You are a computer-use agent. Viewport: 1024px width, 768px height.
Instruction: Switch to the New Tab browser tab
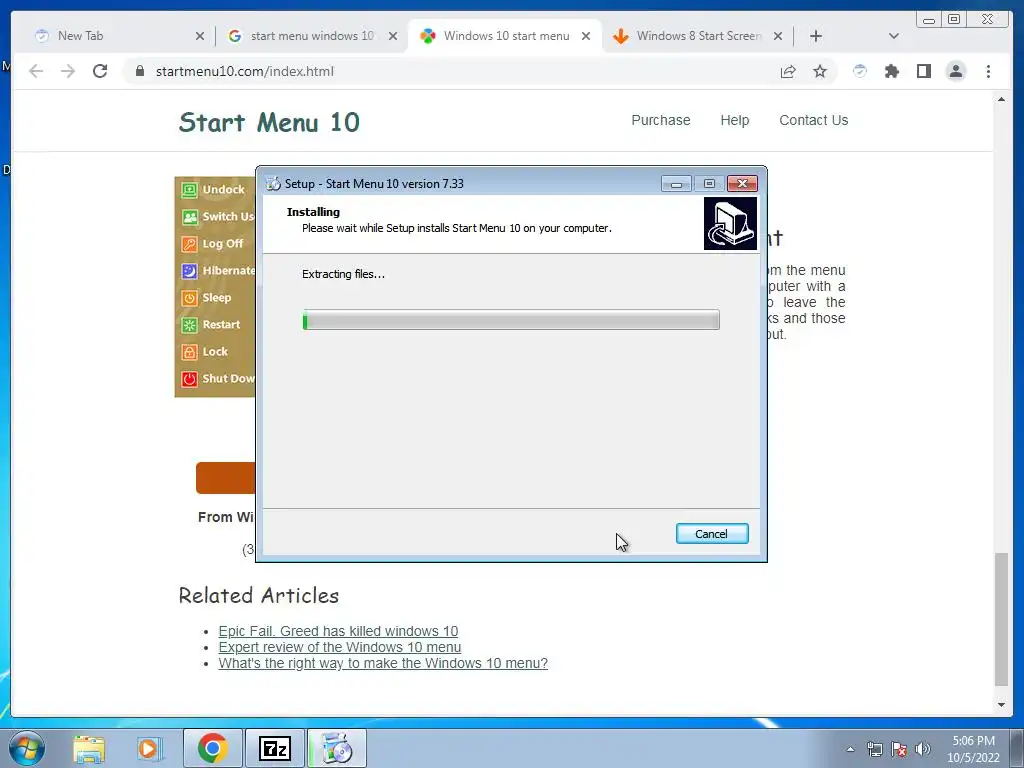click(x=111, y=36)
